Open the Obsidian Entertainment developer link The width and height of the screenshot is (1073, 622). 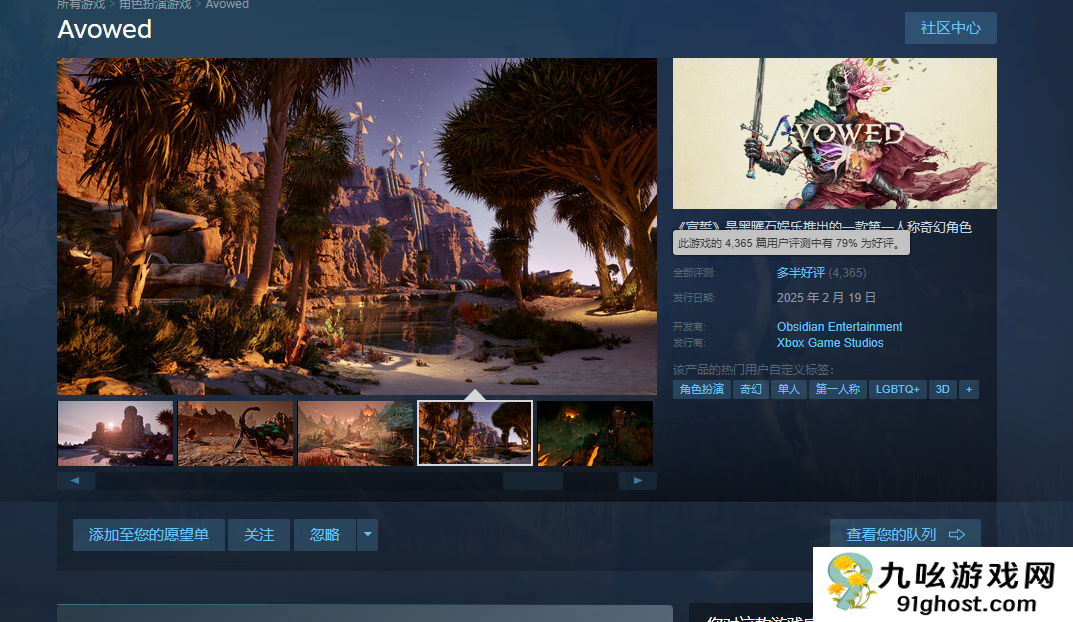point(839,327)
